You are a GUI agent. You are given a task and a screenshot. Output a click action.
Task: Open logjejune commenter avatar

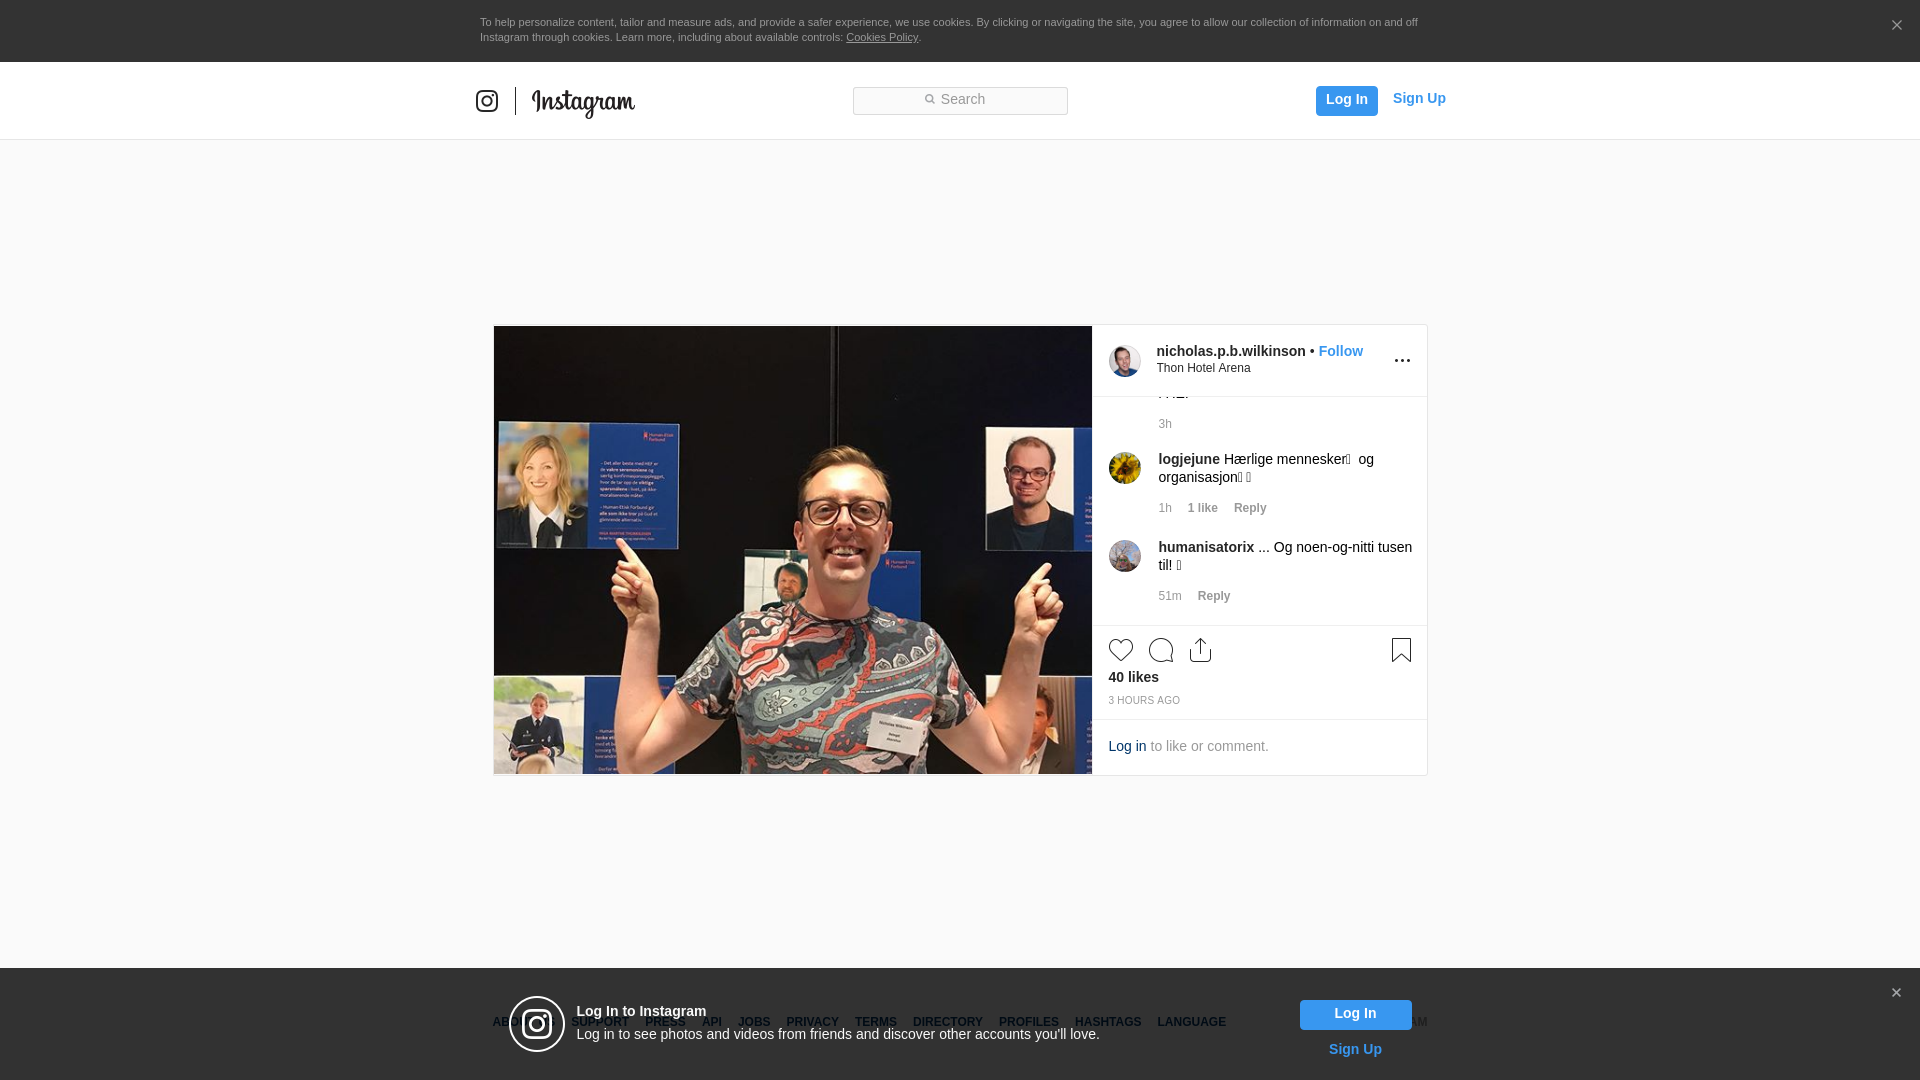pyautogui.click(x=1125, y=468)
